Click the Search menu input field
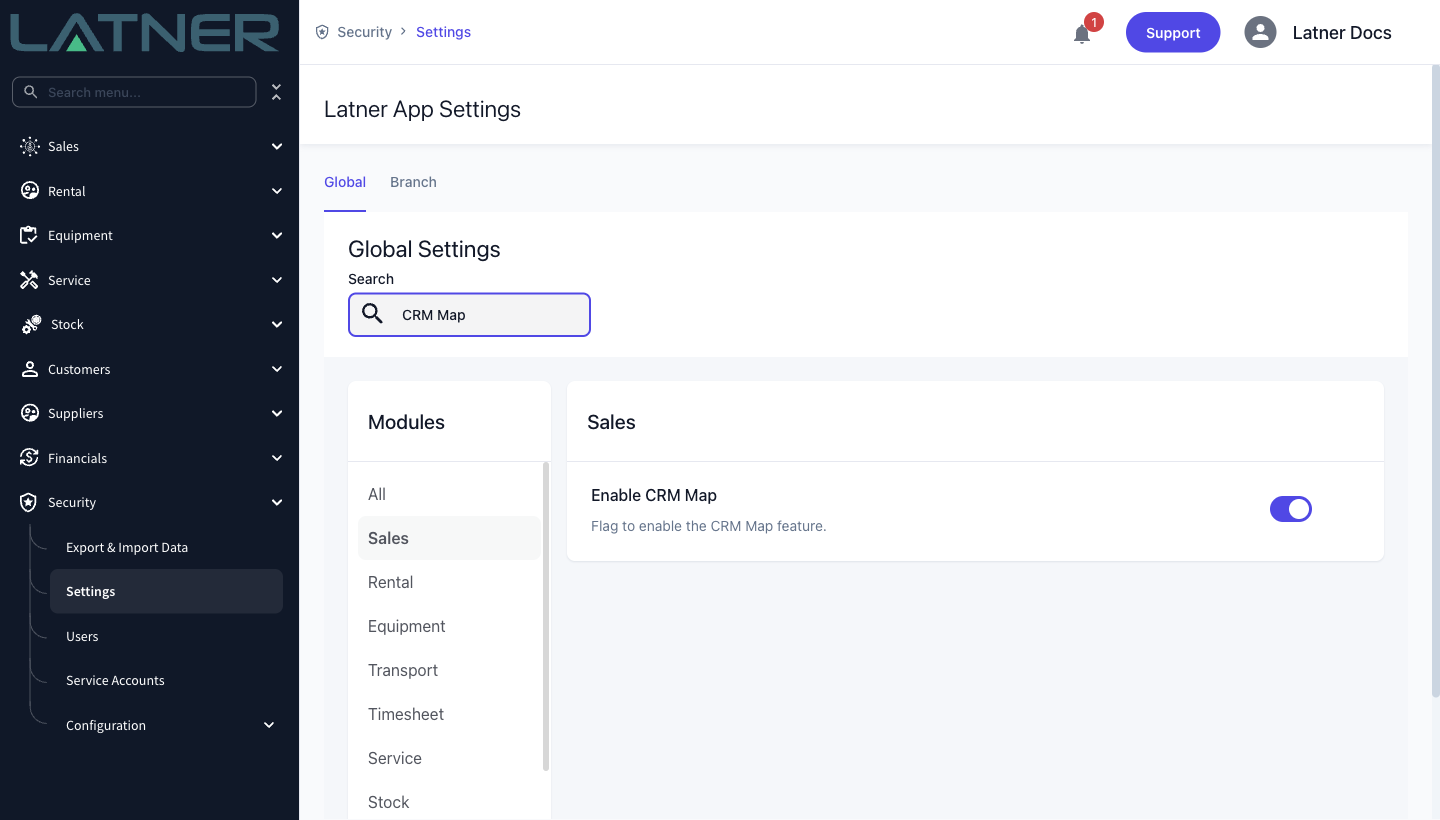The image size is (1440, 820). click(134, 92)
